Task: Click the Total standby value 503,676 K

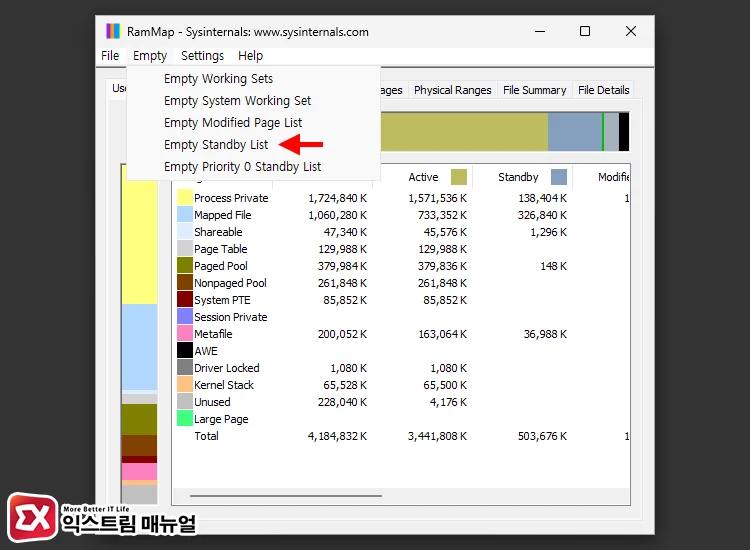Action: pos(542,436)
